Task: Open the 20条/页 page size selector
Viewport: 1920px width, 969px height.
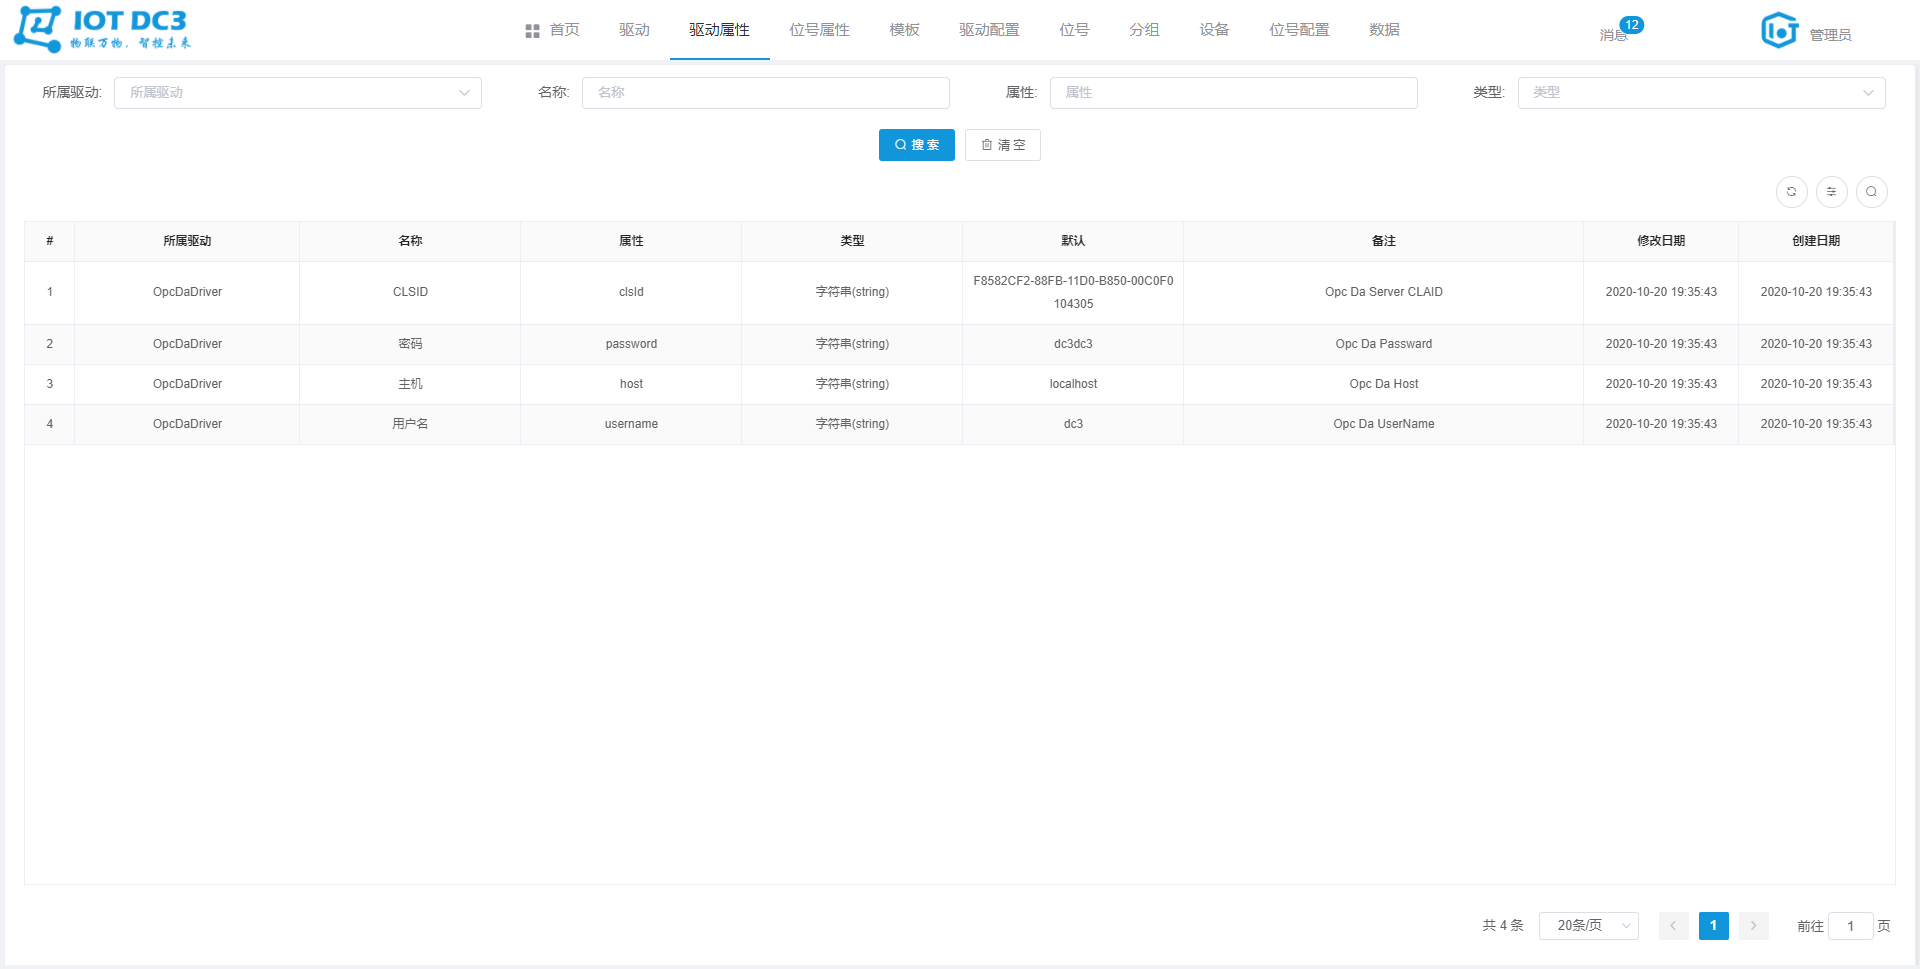Action: [x=1588, y=926]
